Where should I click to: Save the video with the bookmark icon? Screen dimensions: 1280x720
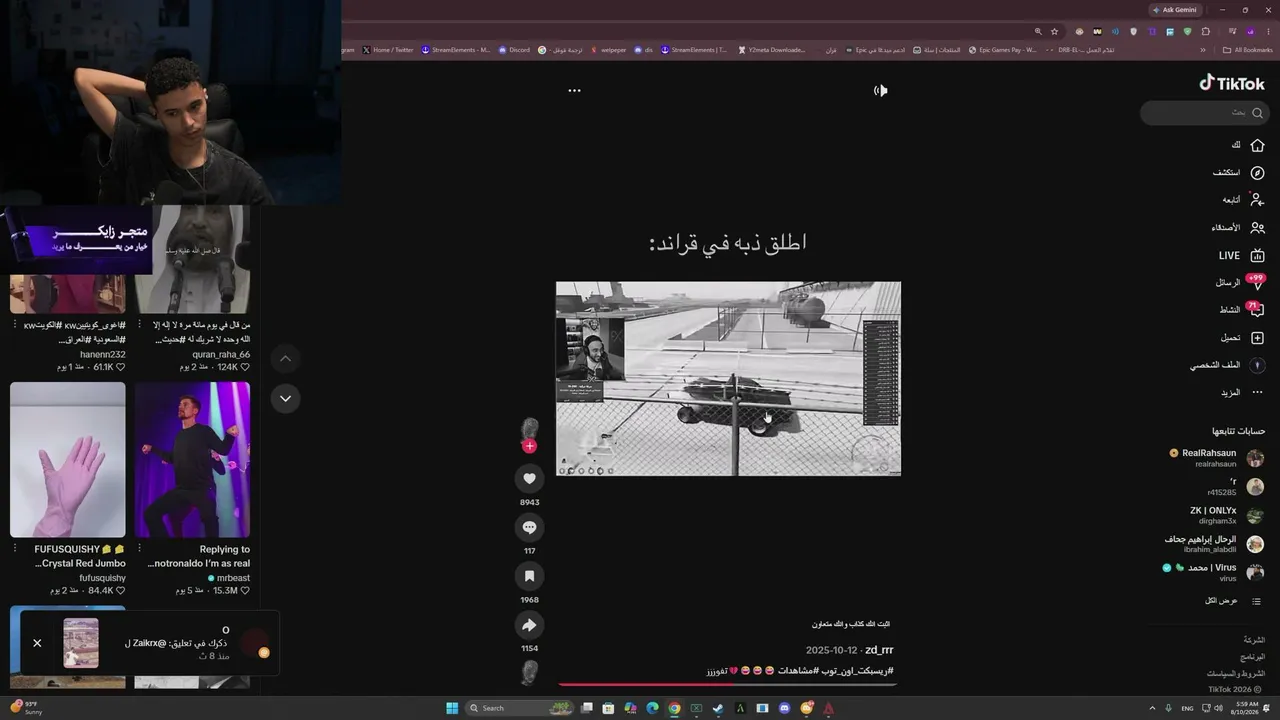tap(530, 576)
